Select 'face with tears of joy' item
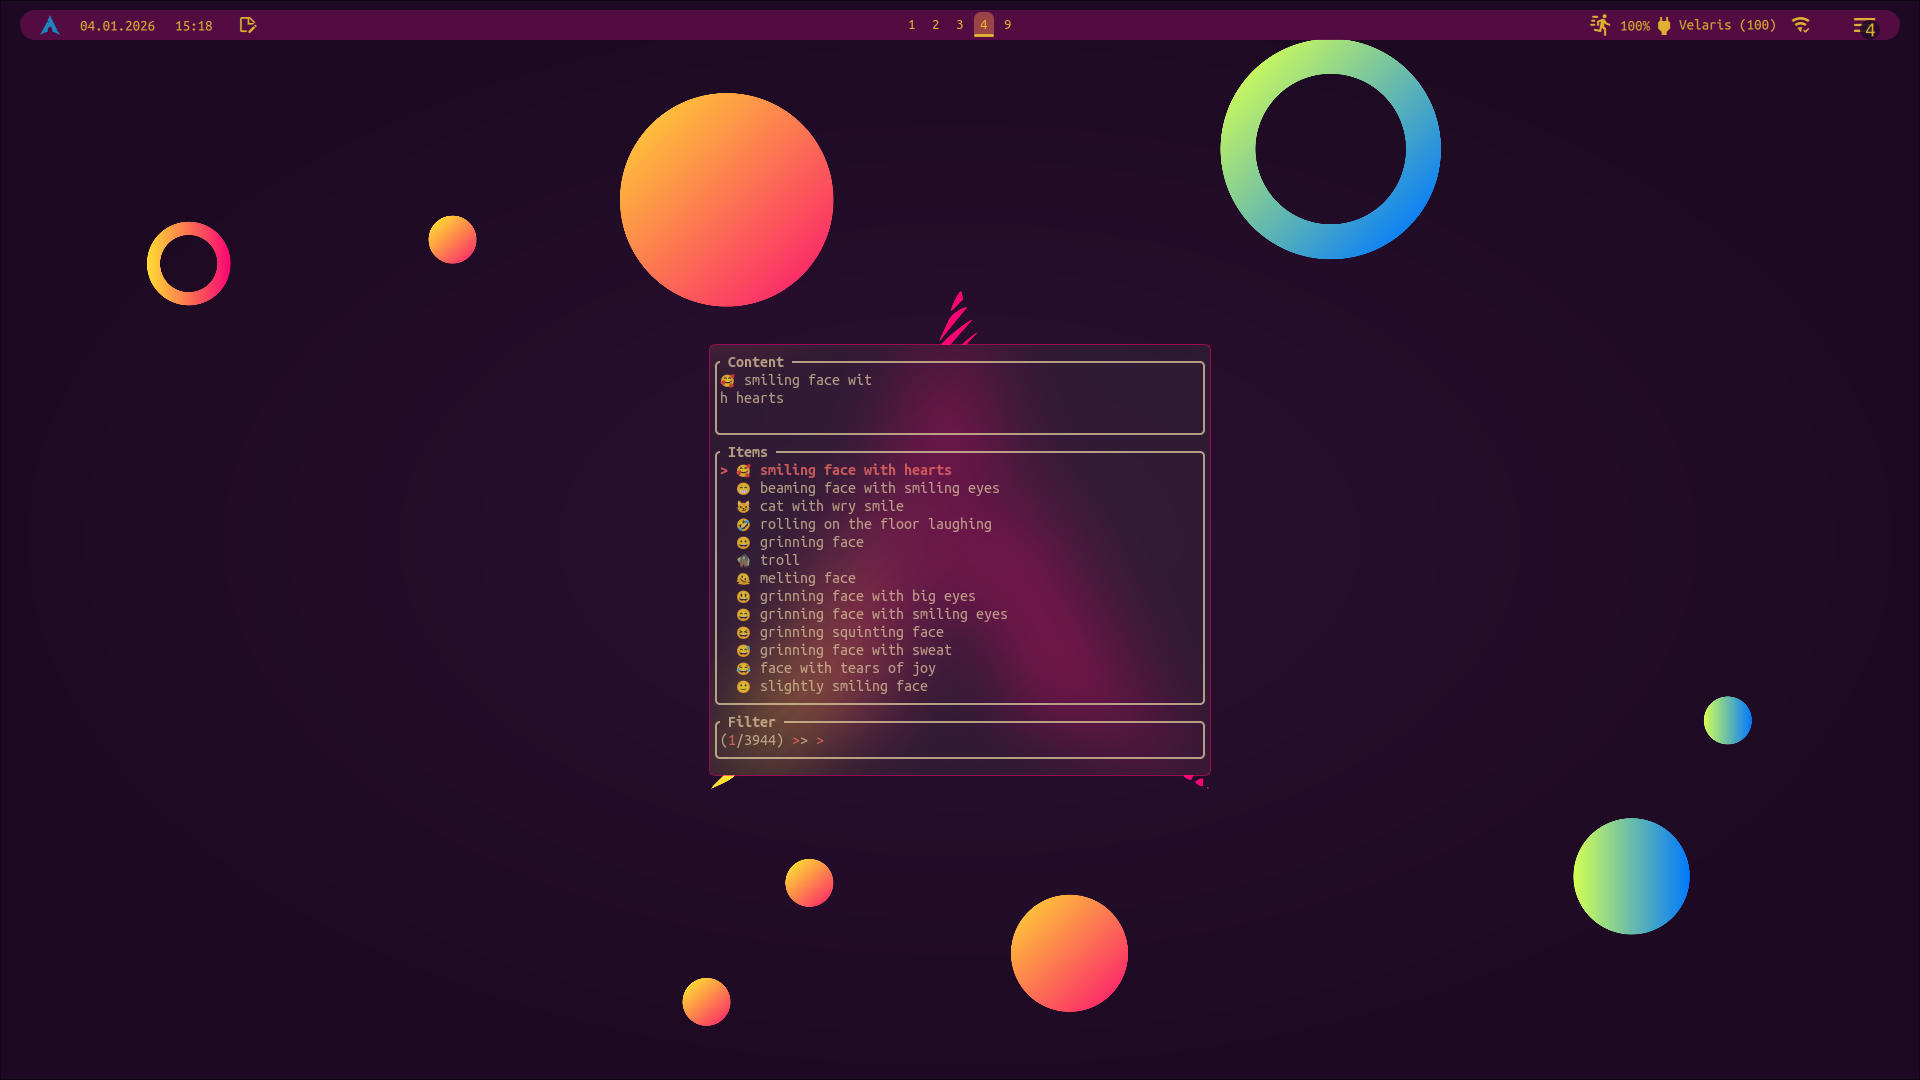This screenshot has width=1920, height=1080. pyautogui.click(x=847, y=669)
